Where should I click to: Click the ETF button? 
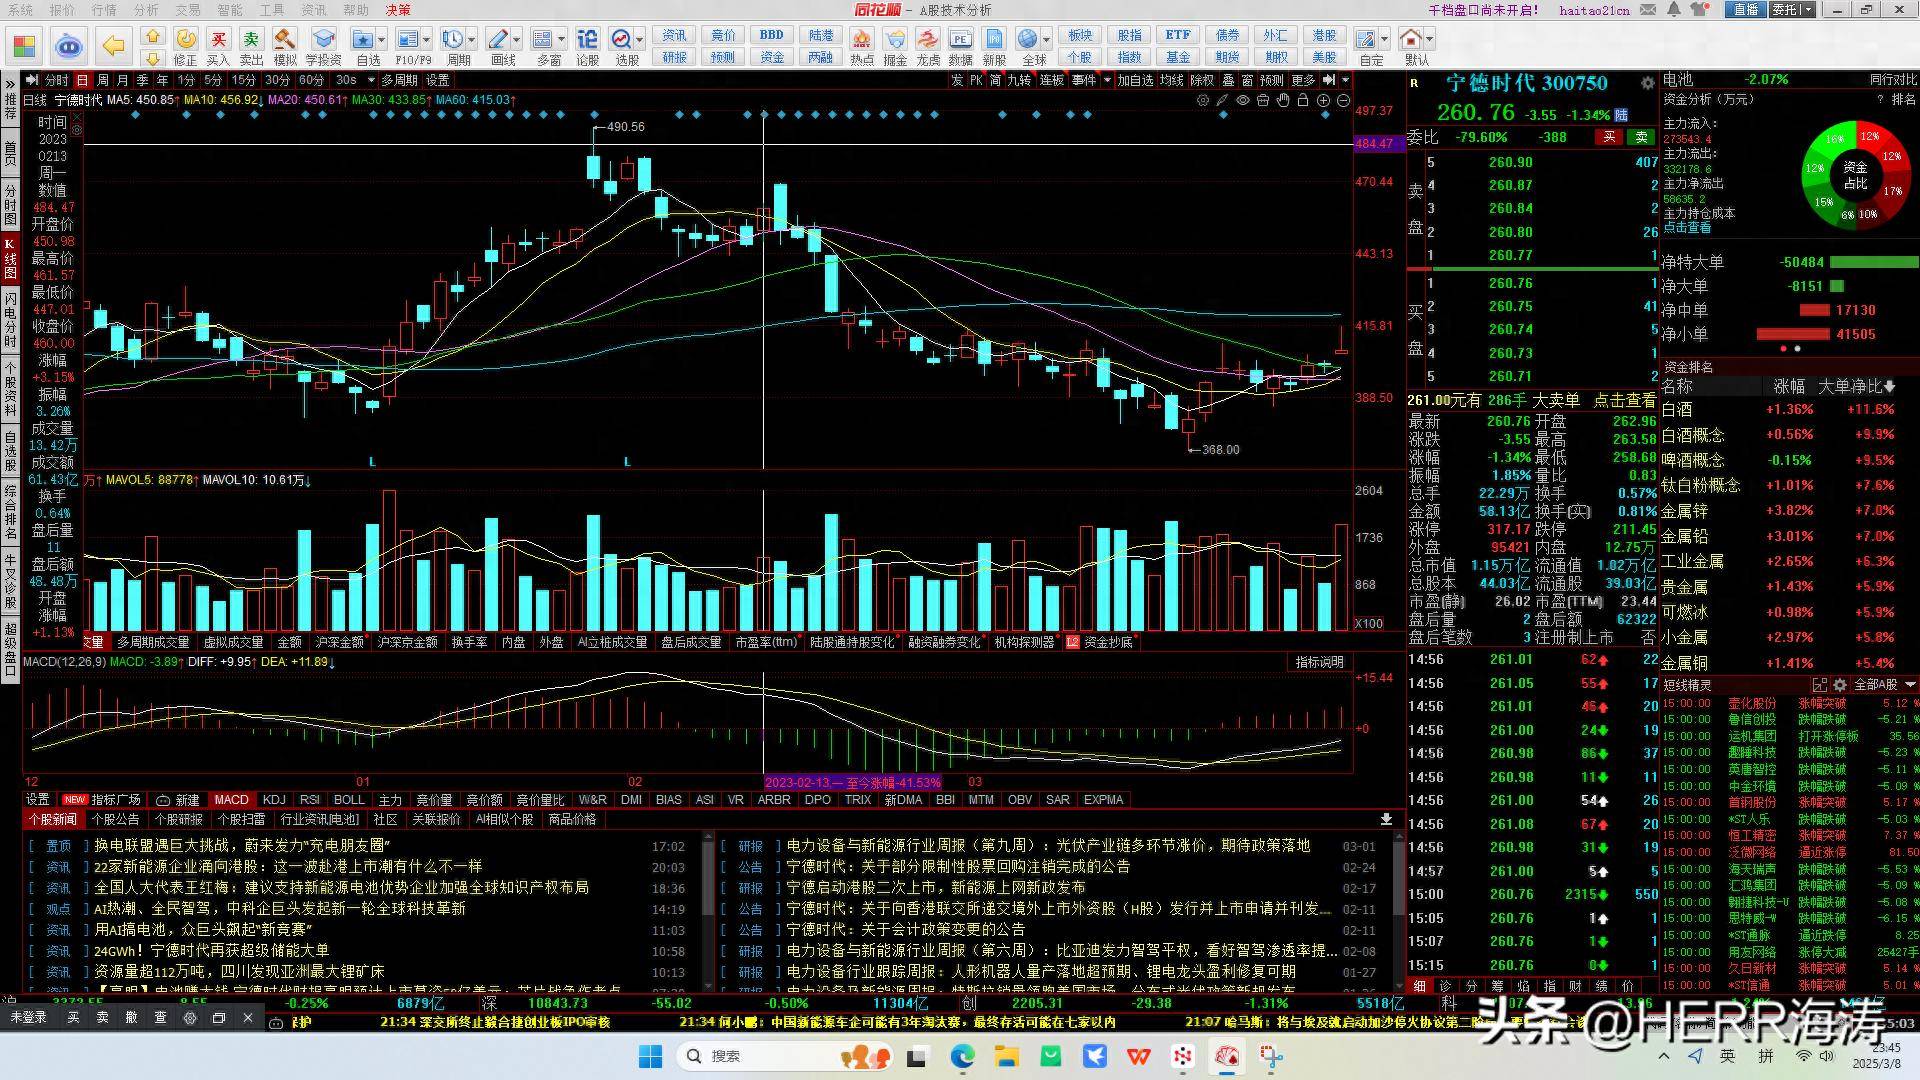pos(1178,35)
